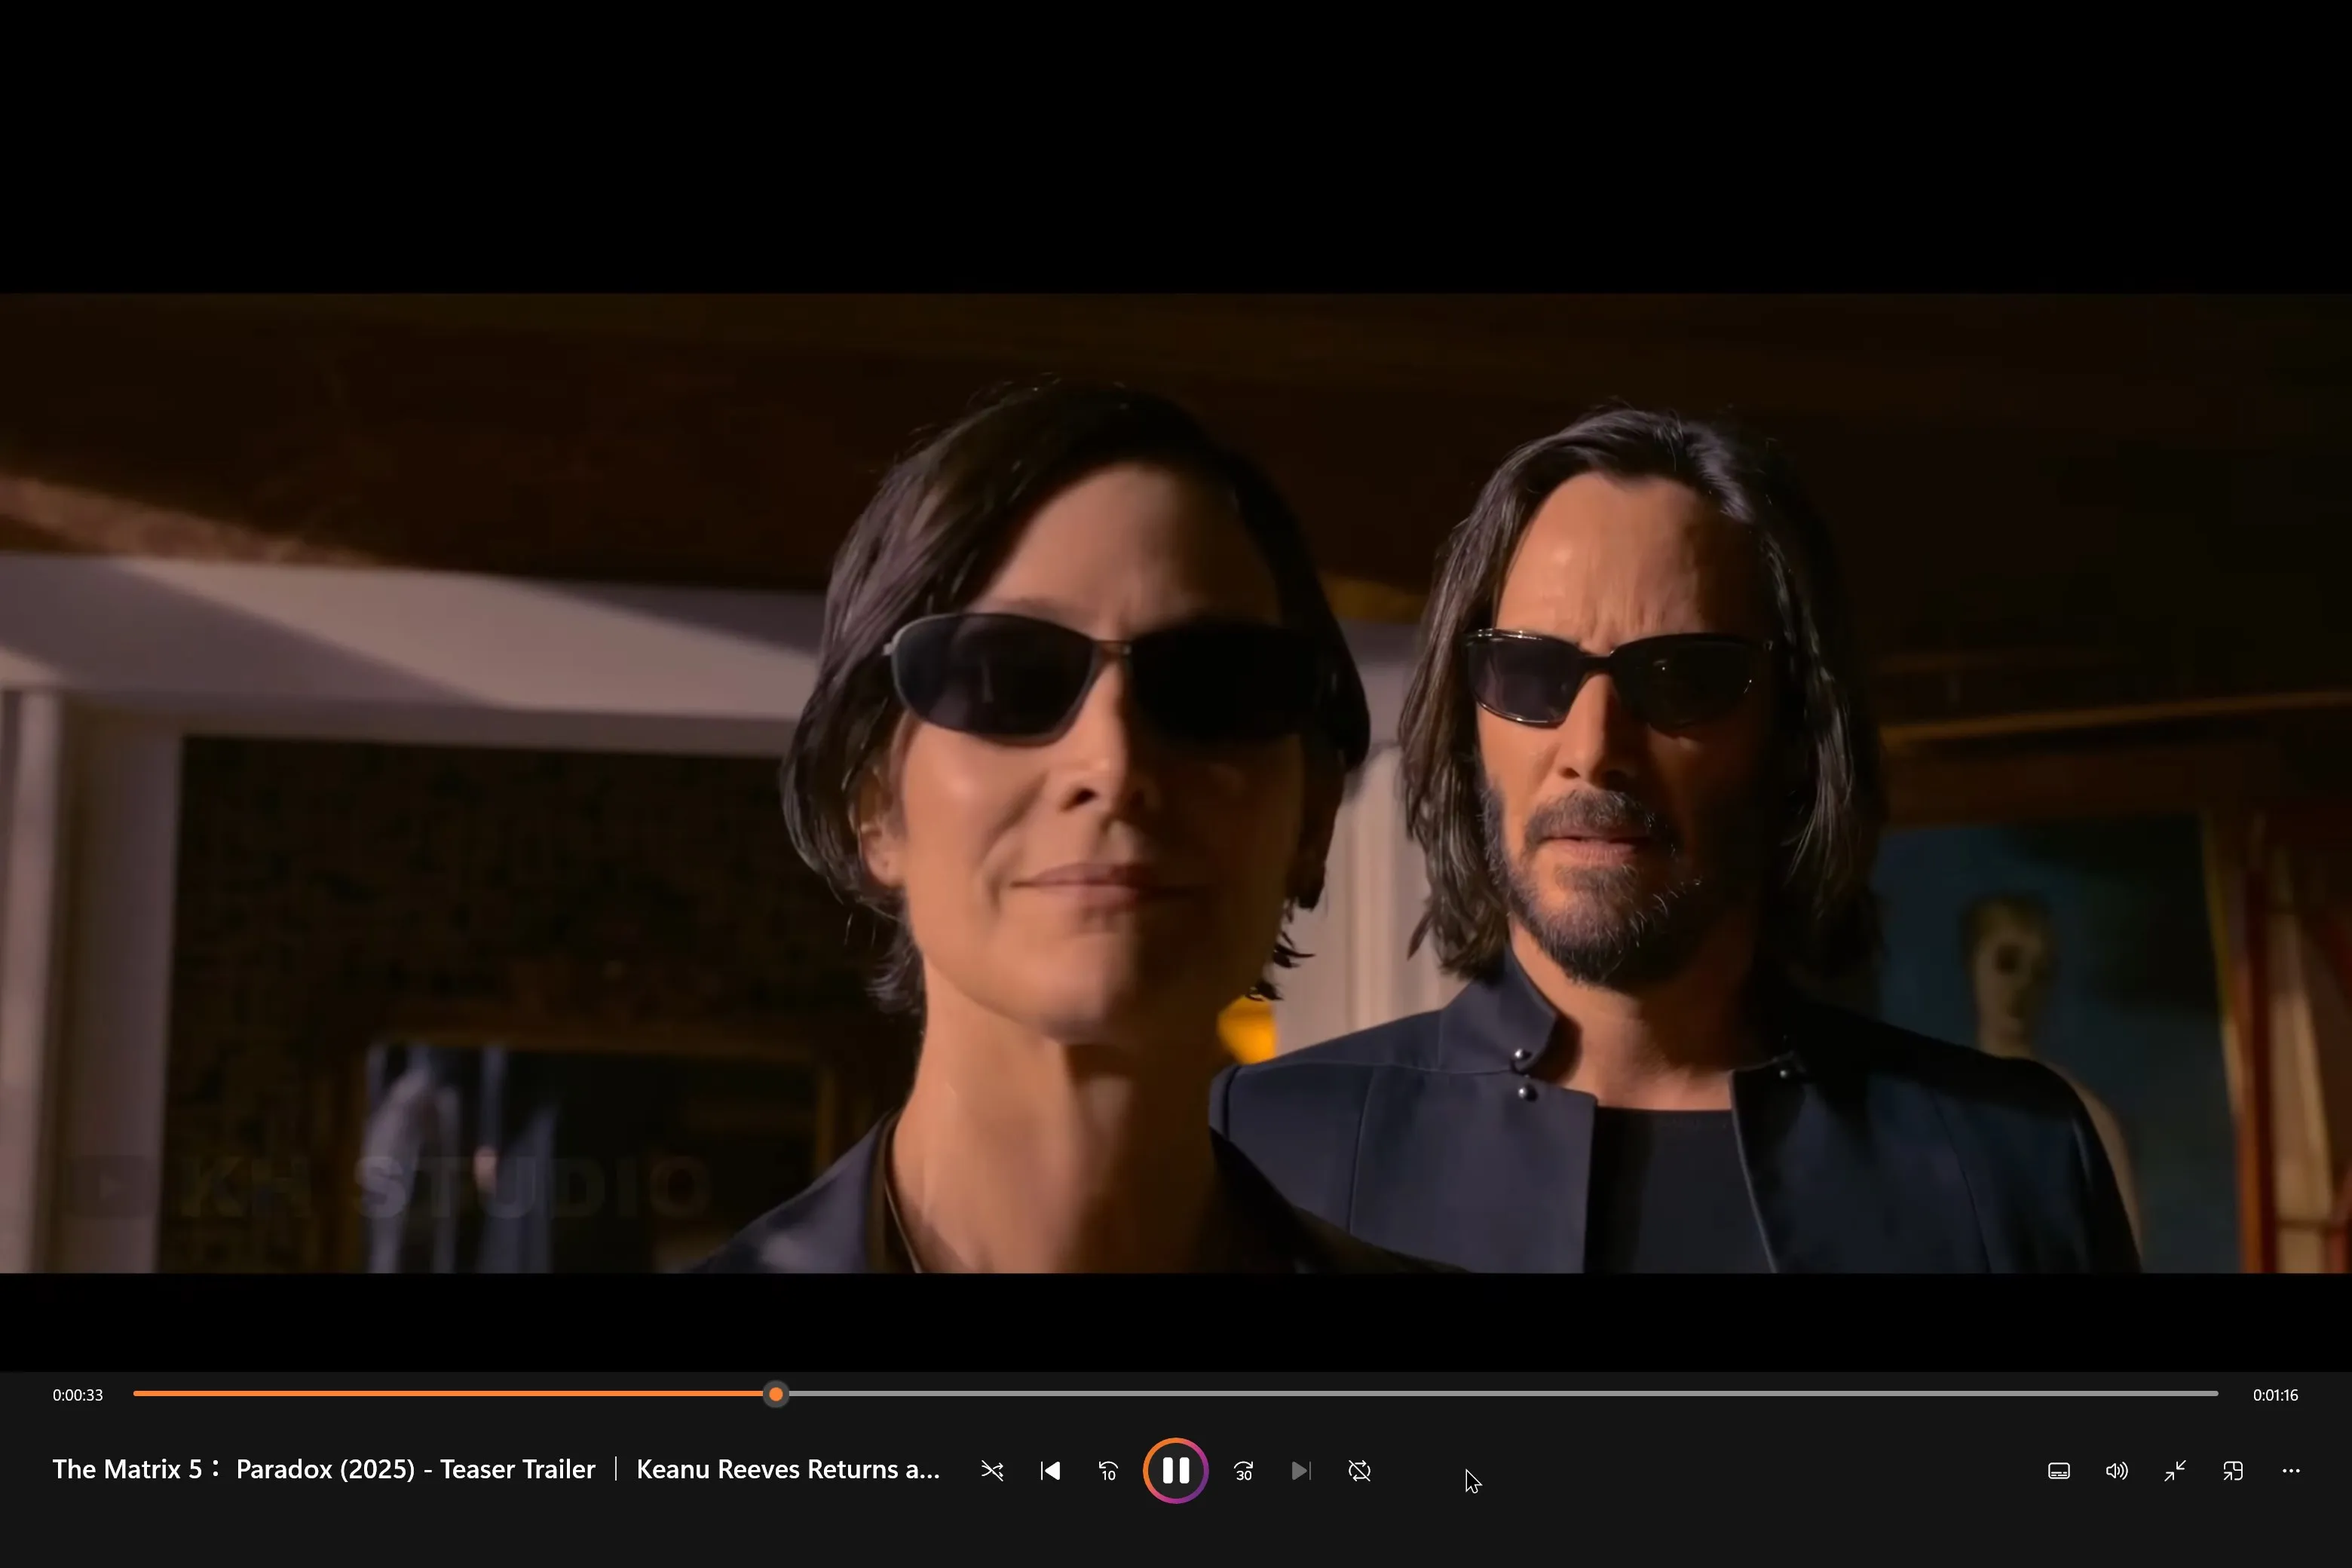Toggle repeat mode
2352x1568 pixels.
[x=1359, y=1471]
